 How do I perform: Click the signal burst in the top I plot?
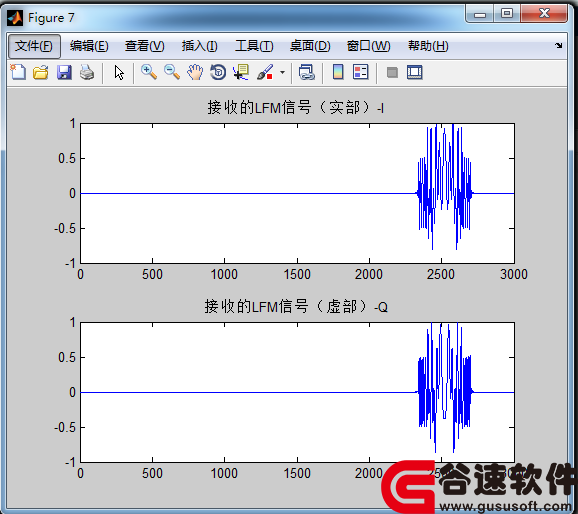pos(445,188)
